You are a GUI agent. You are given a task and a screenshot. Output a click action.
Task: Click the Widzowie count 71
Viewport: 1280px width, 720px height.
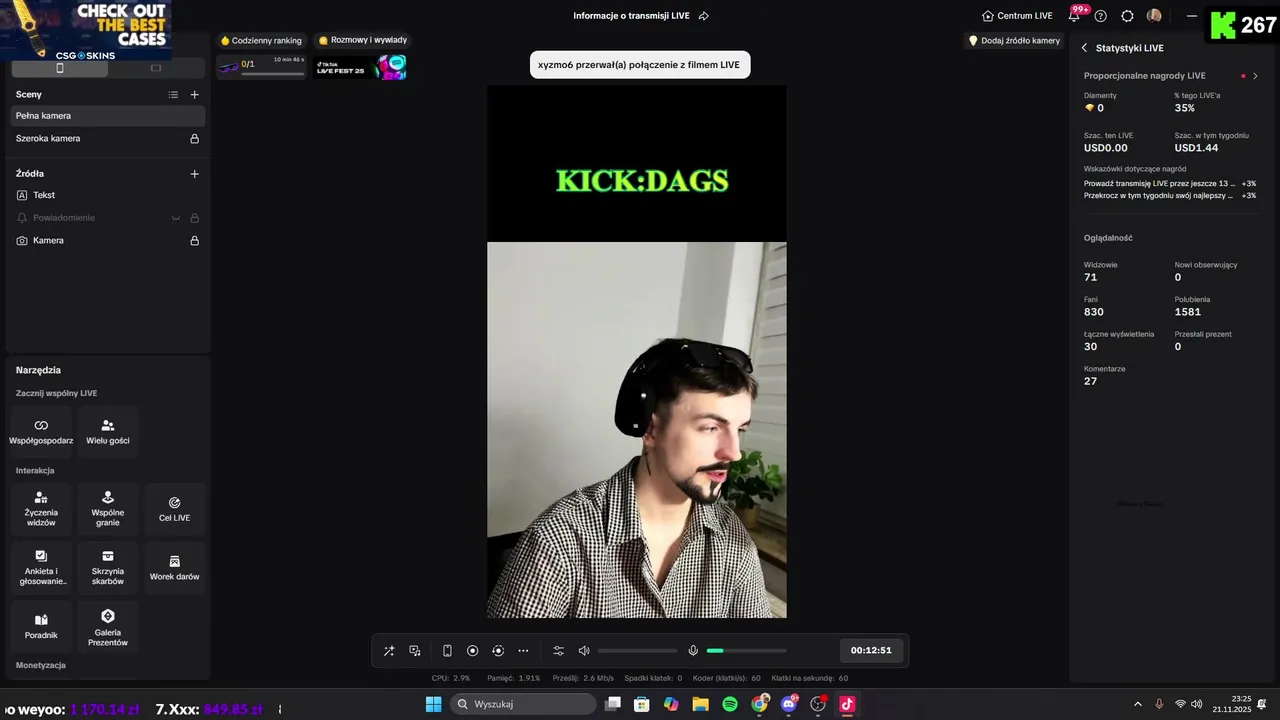[x=1090, y=278]
